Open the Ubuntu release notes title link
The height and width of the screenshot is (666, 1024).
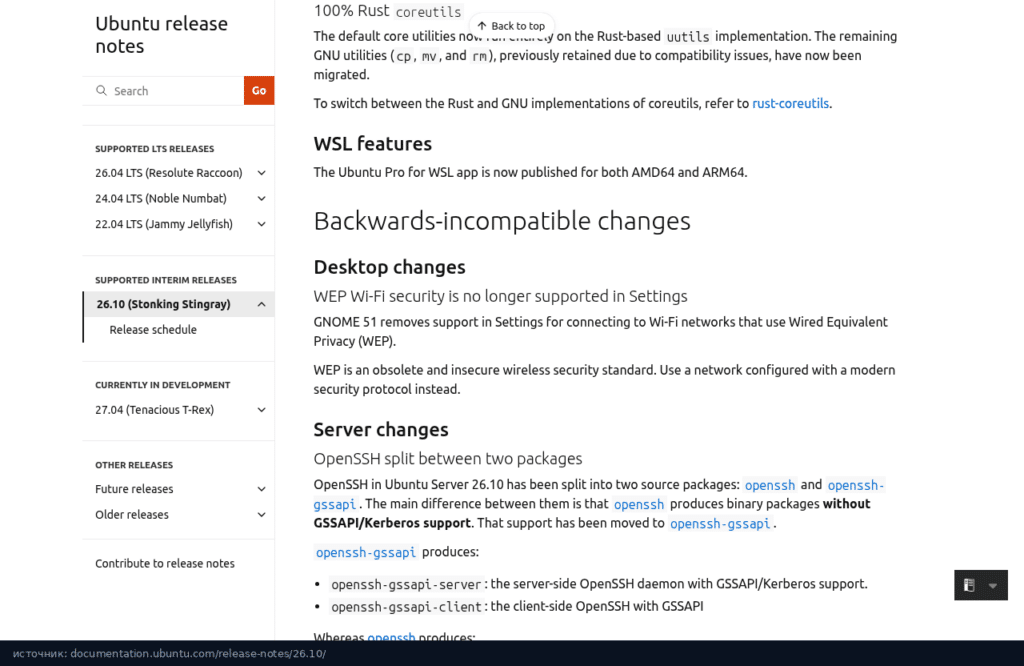[161, 35]
